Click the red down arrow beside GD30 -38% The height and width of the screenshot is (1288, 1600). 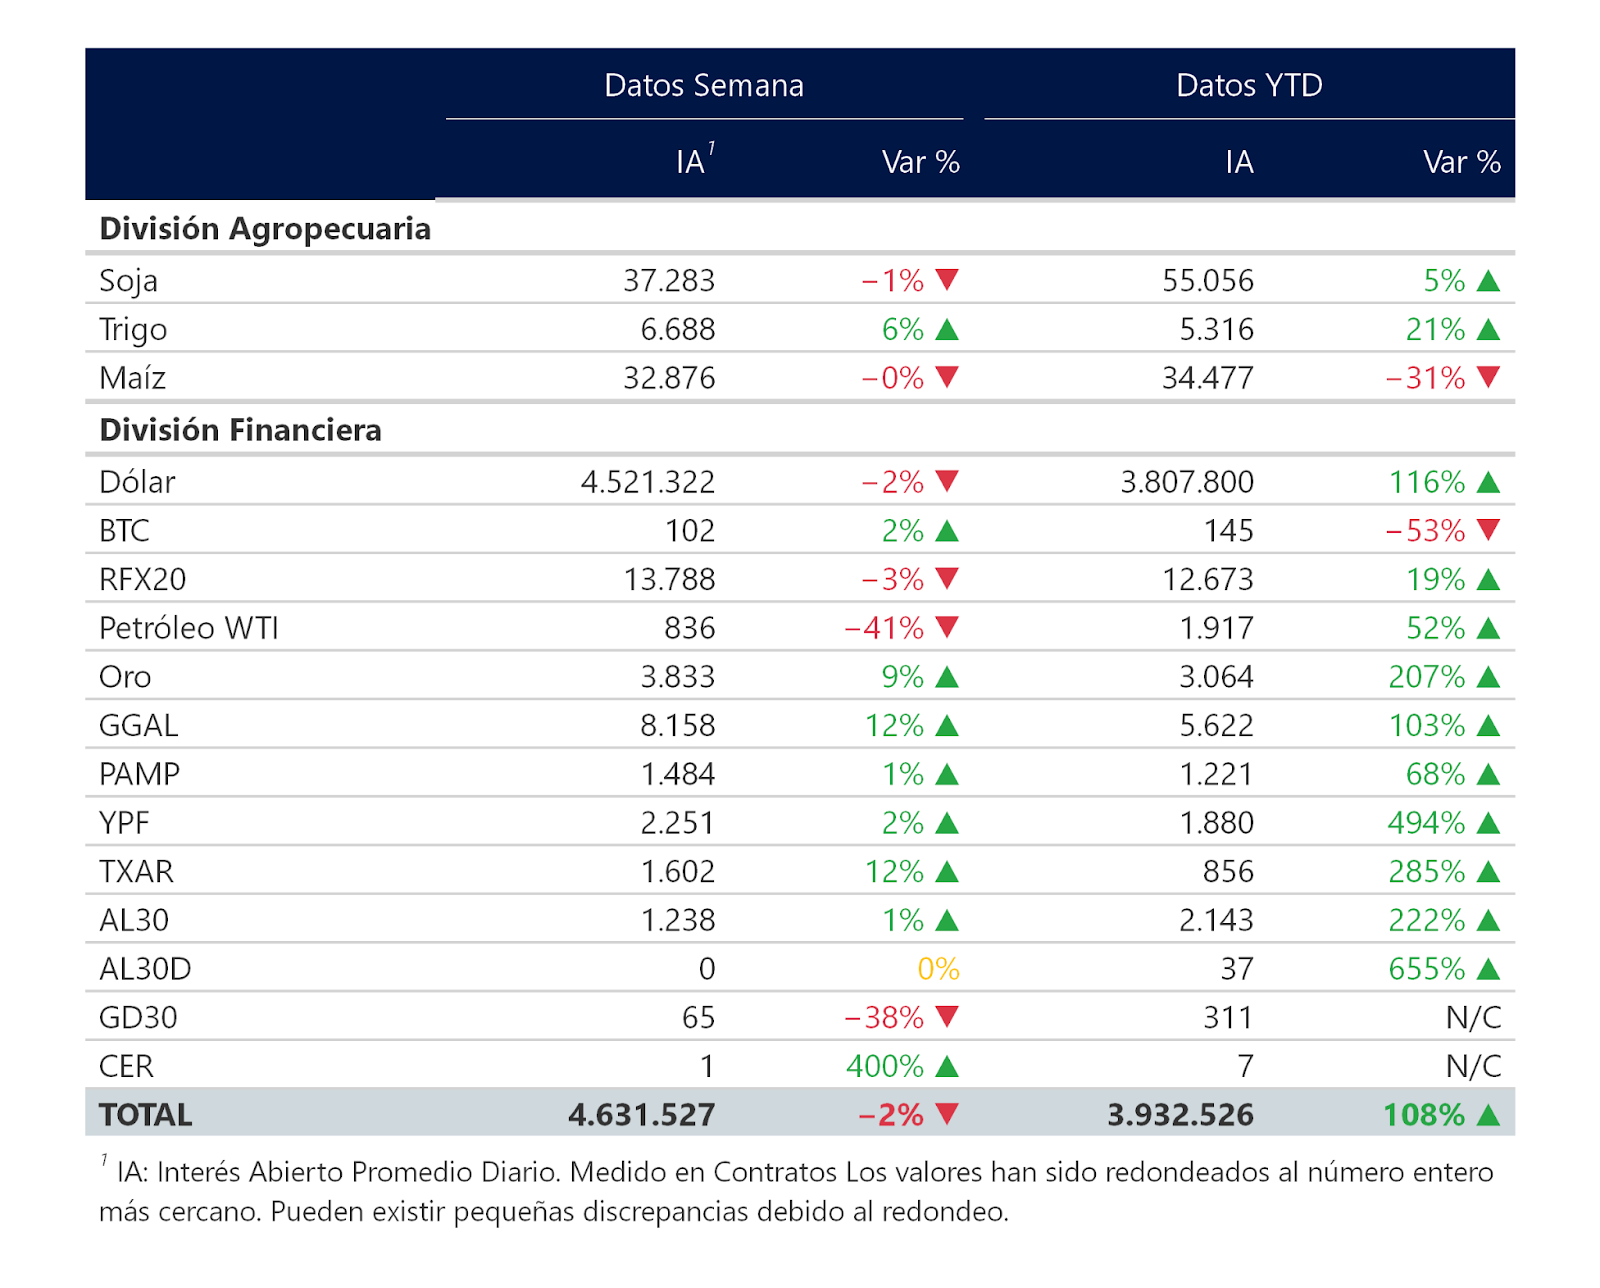[x=947, y=1017]
